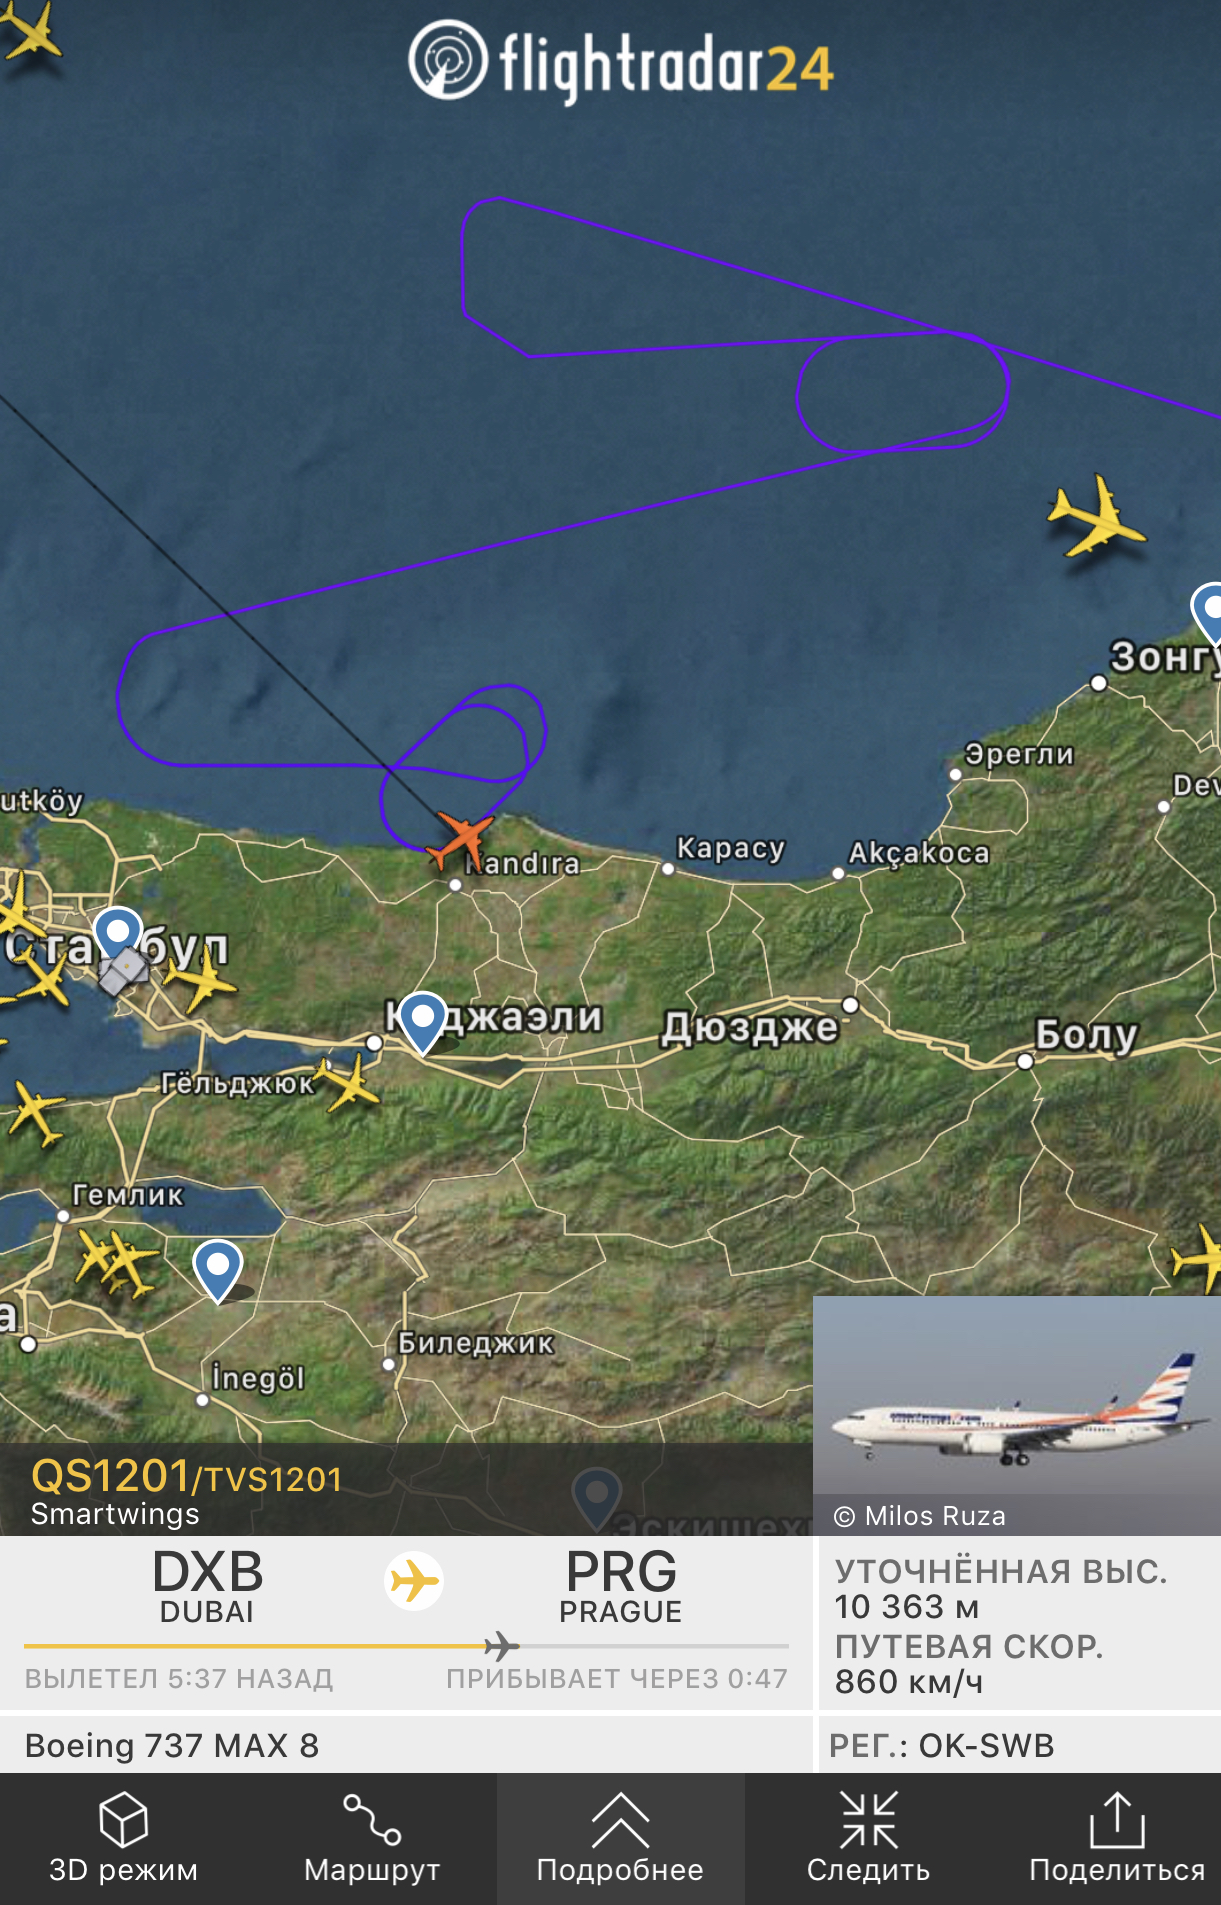Screen dimensions: 1221x1905
Task: Open the airport pin near Коджаэли
Action: tap(422, 1022)
